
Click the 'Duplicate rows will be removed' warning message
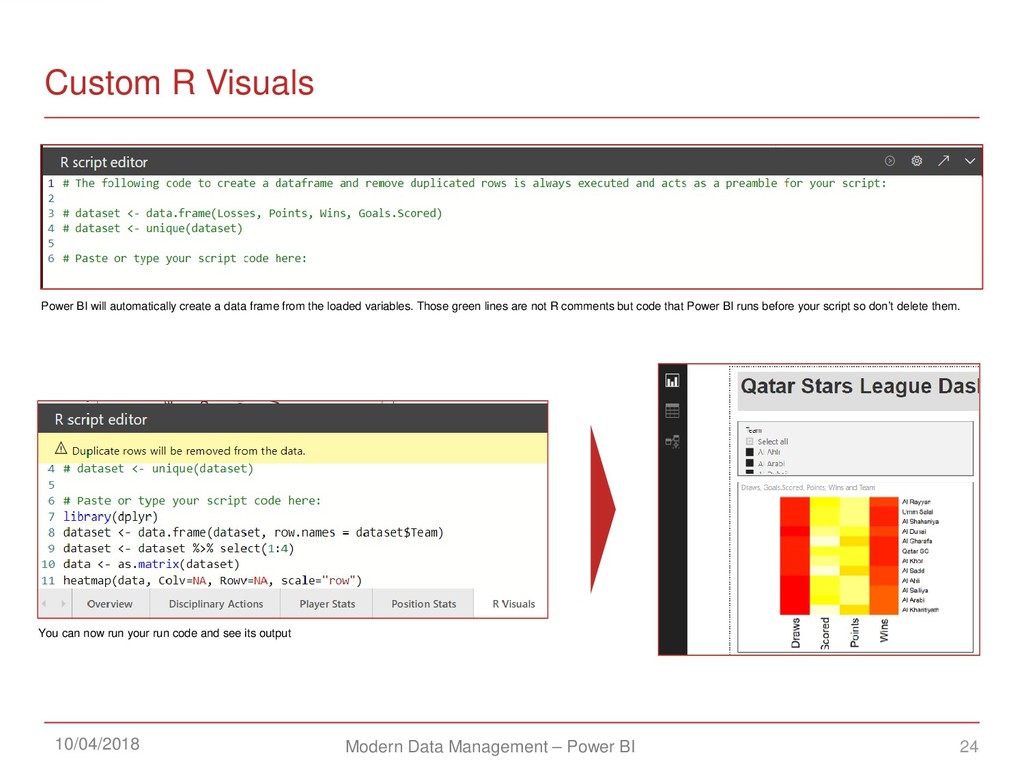pyautogui.click(x=188, y=451)
